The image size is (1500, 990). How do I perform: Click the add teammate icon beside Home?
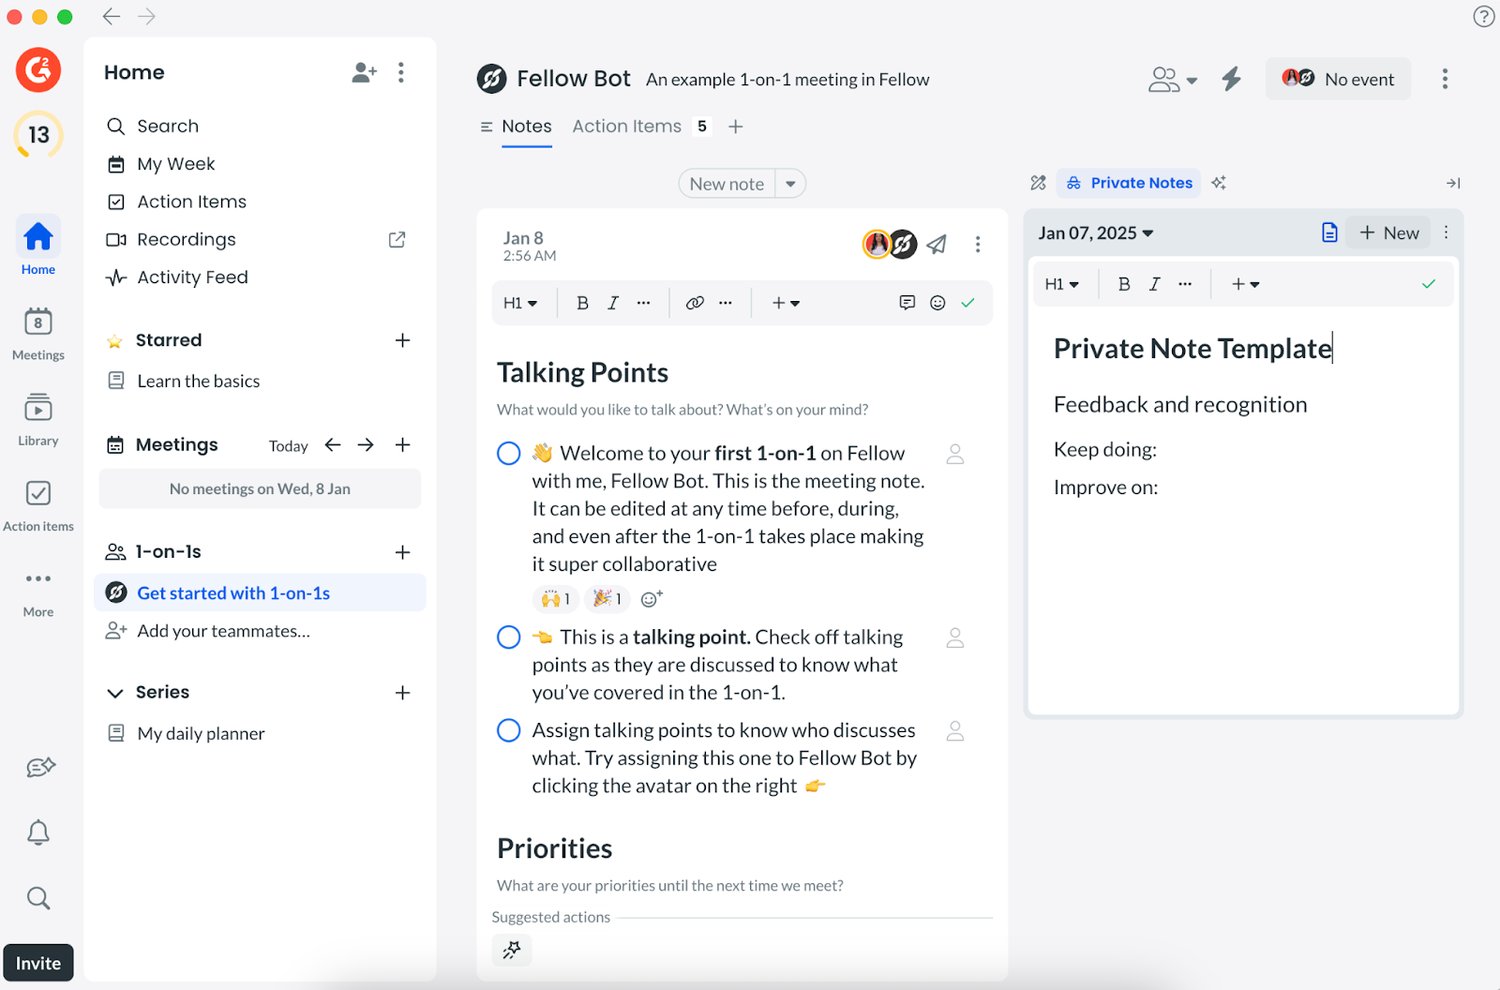click(x=364, y=72)
